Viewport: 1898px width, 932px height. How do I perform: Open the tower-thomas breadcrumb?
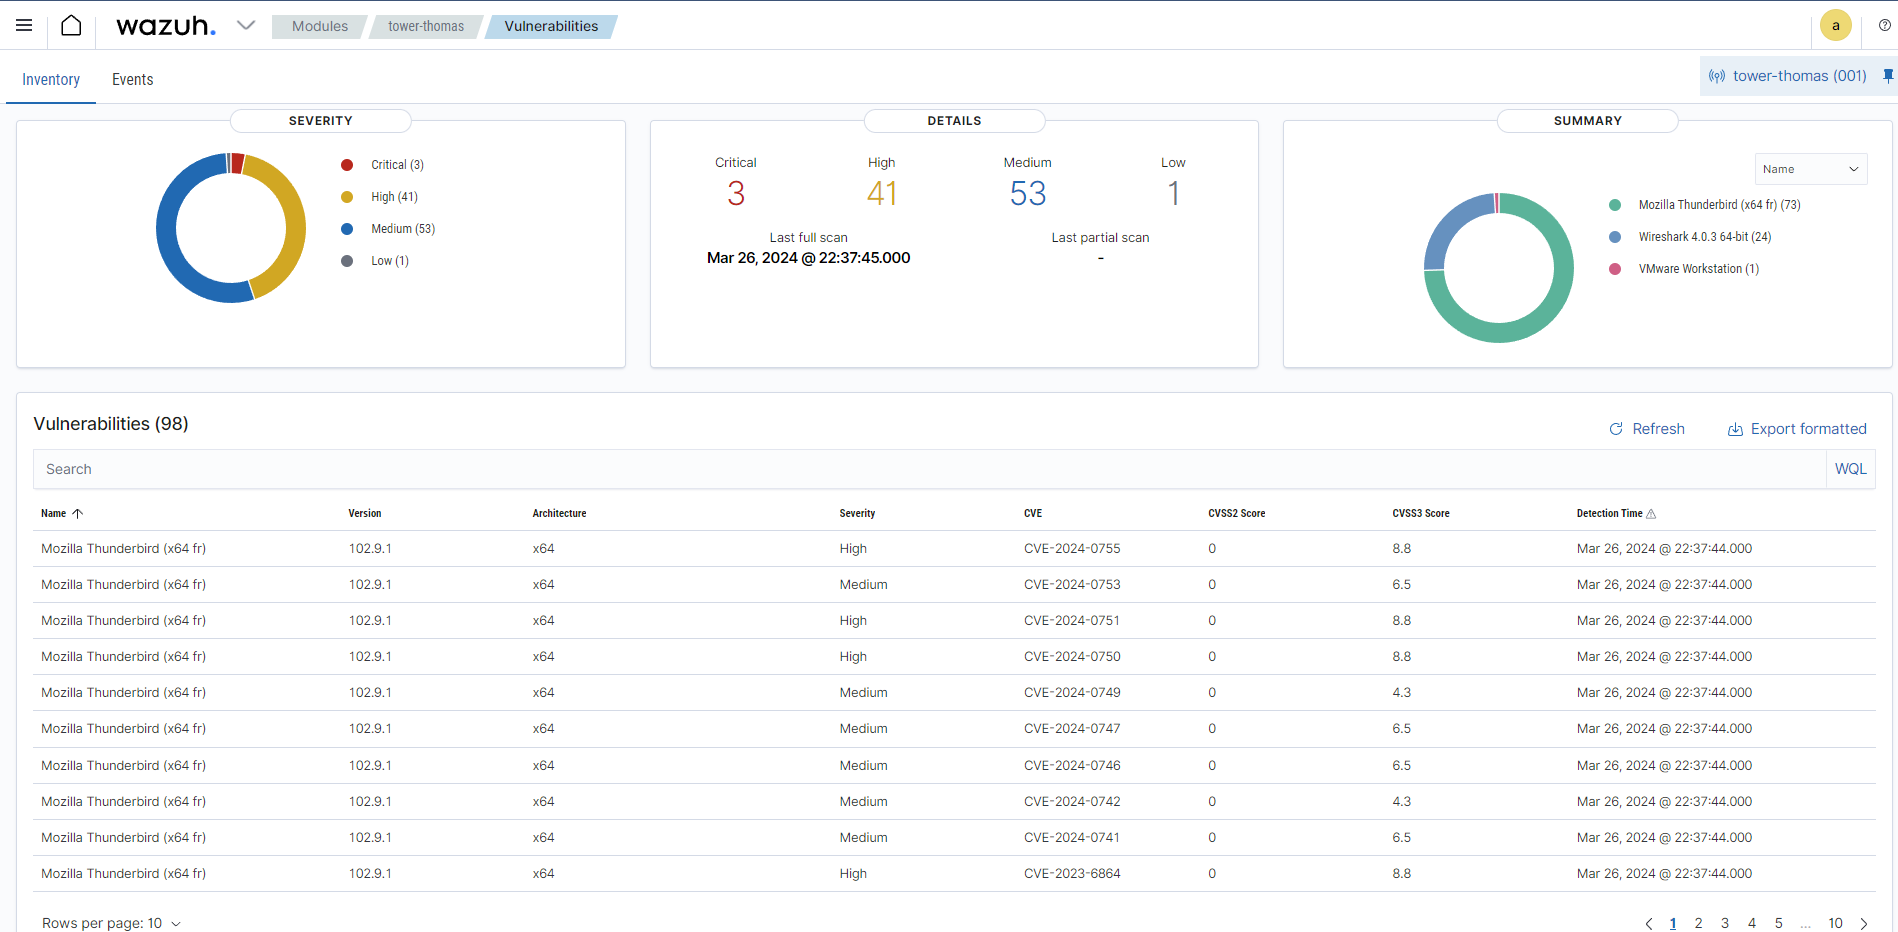(426, 26)
